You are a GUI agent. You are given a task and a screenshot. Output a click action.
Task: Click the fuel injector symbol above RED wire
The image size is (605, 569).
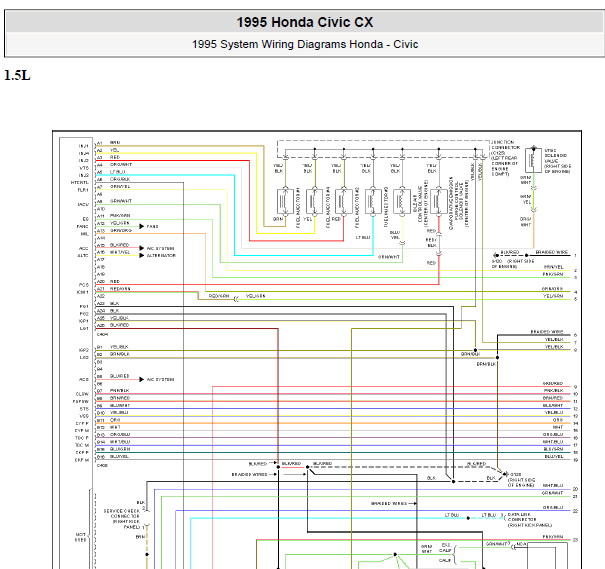tap(343, 201)
